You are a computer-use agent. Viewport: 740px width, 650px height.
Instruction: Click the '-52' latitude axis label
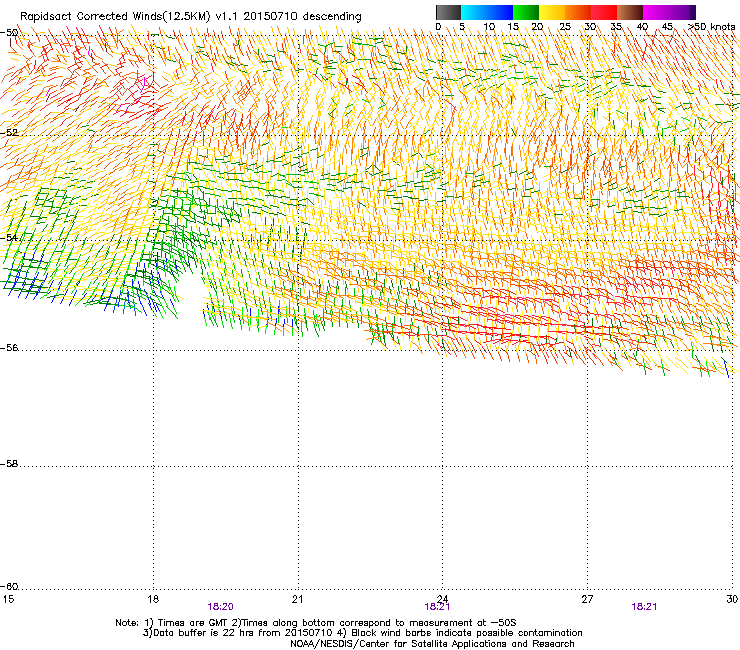click(x=9, y=133)
